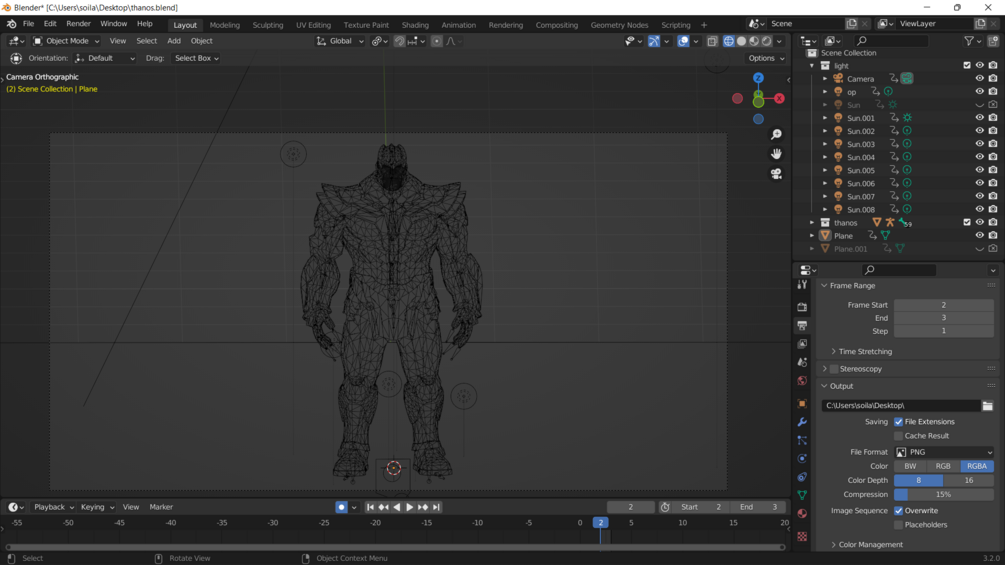Uncheck the Overwrite checkbox

pyautogui.click(x=898, y=511)
